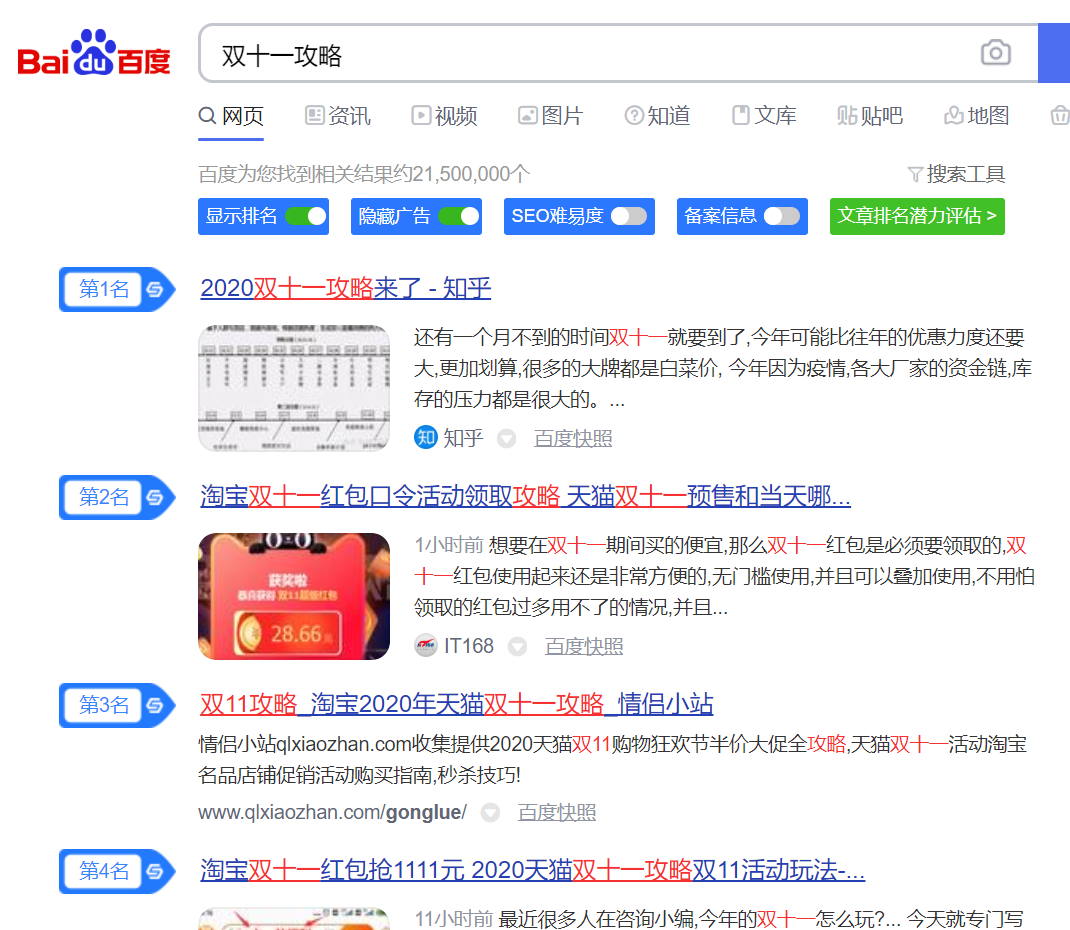Toggle the 显示排名 switch
The width and height of the screenshot is (1070, 930).
(306, 216)
